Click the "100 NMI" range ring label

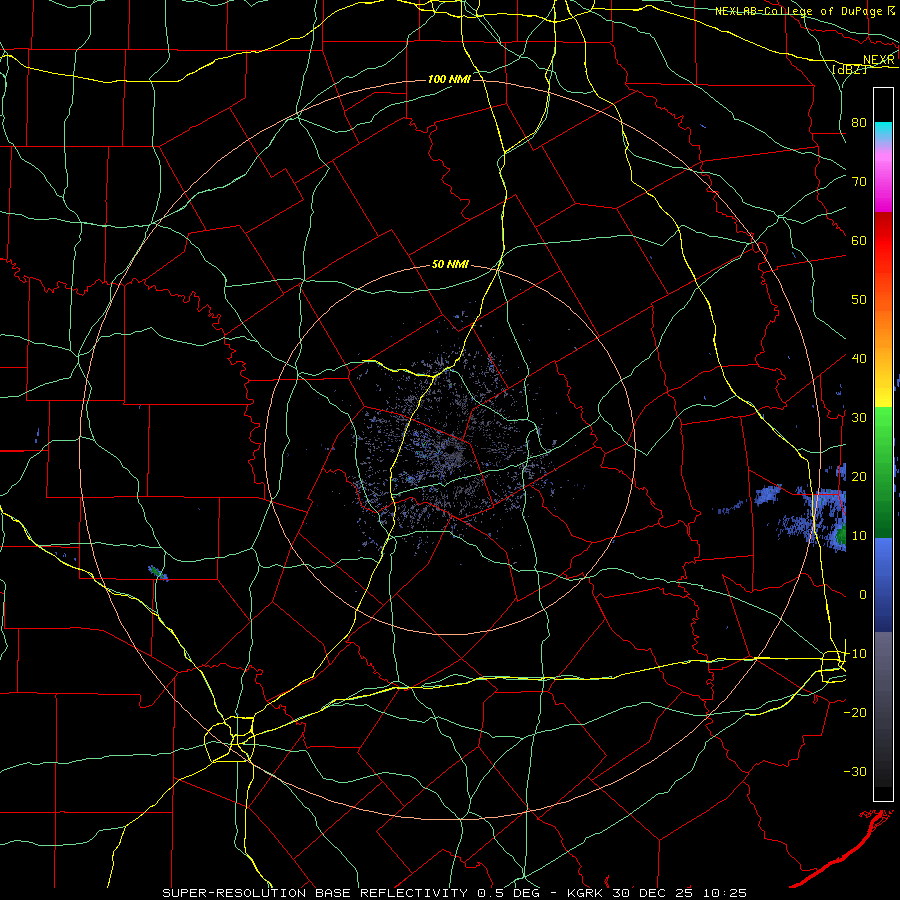tap(449, 79)
